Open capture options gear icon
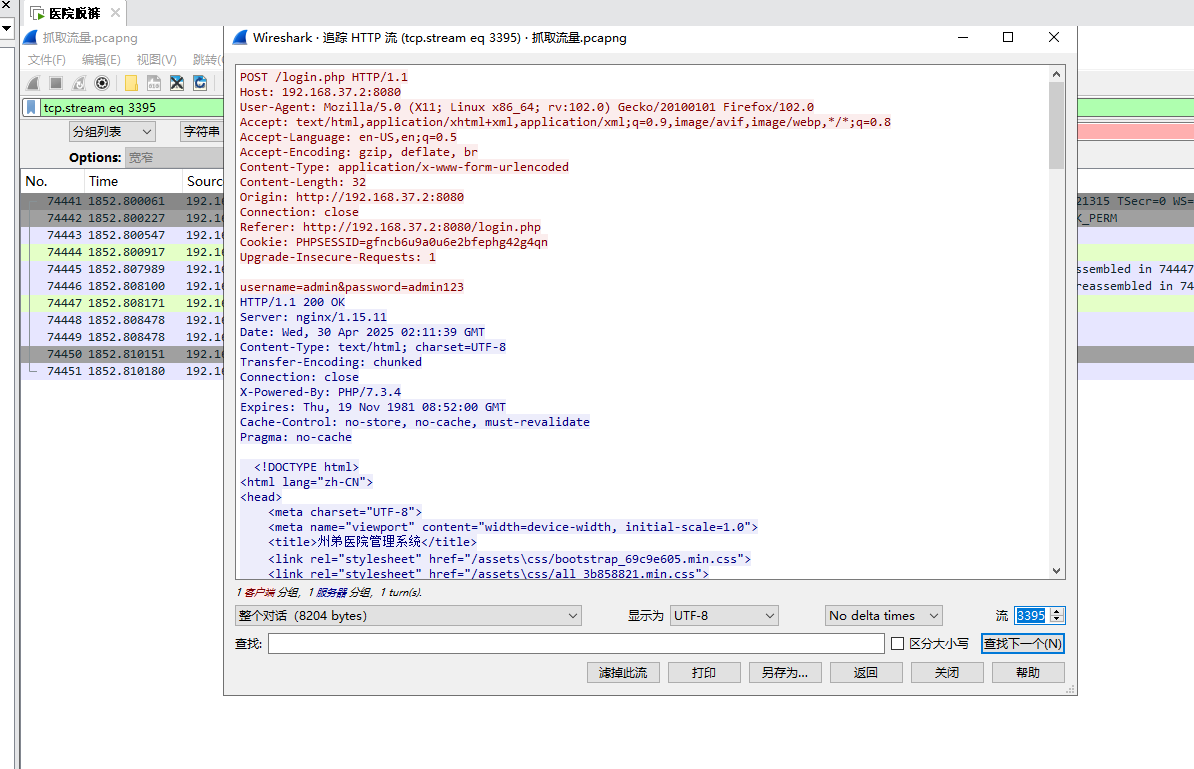 (x=101, y=83)
